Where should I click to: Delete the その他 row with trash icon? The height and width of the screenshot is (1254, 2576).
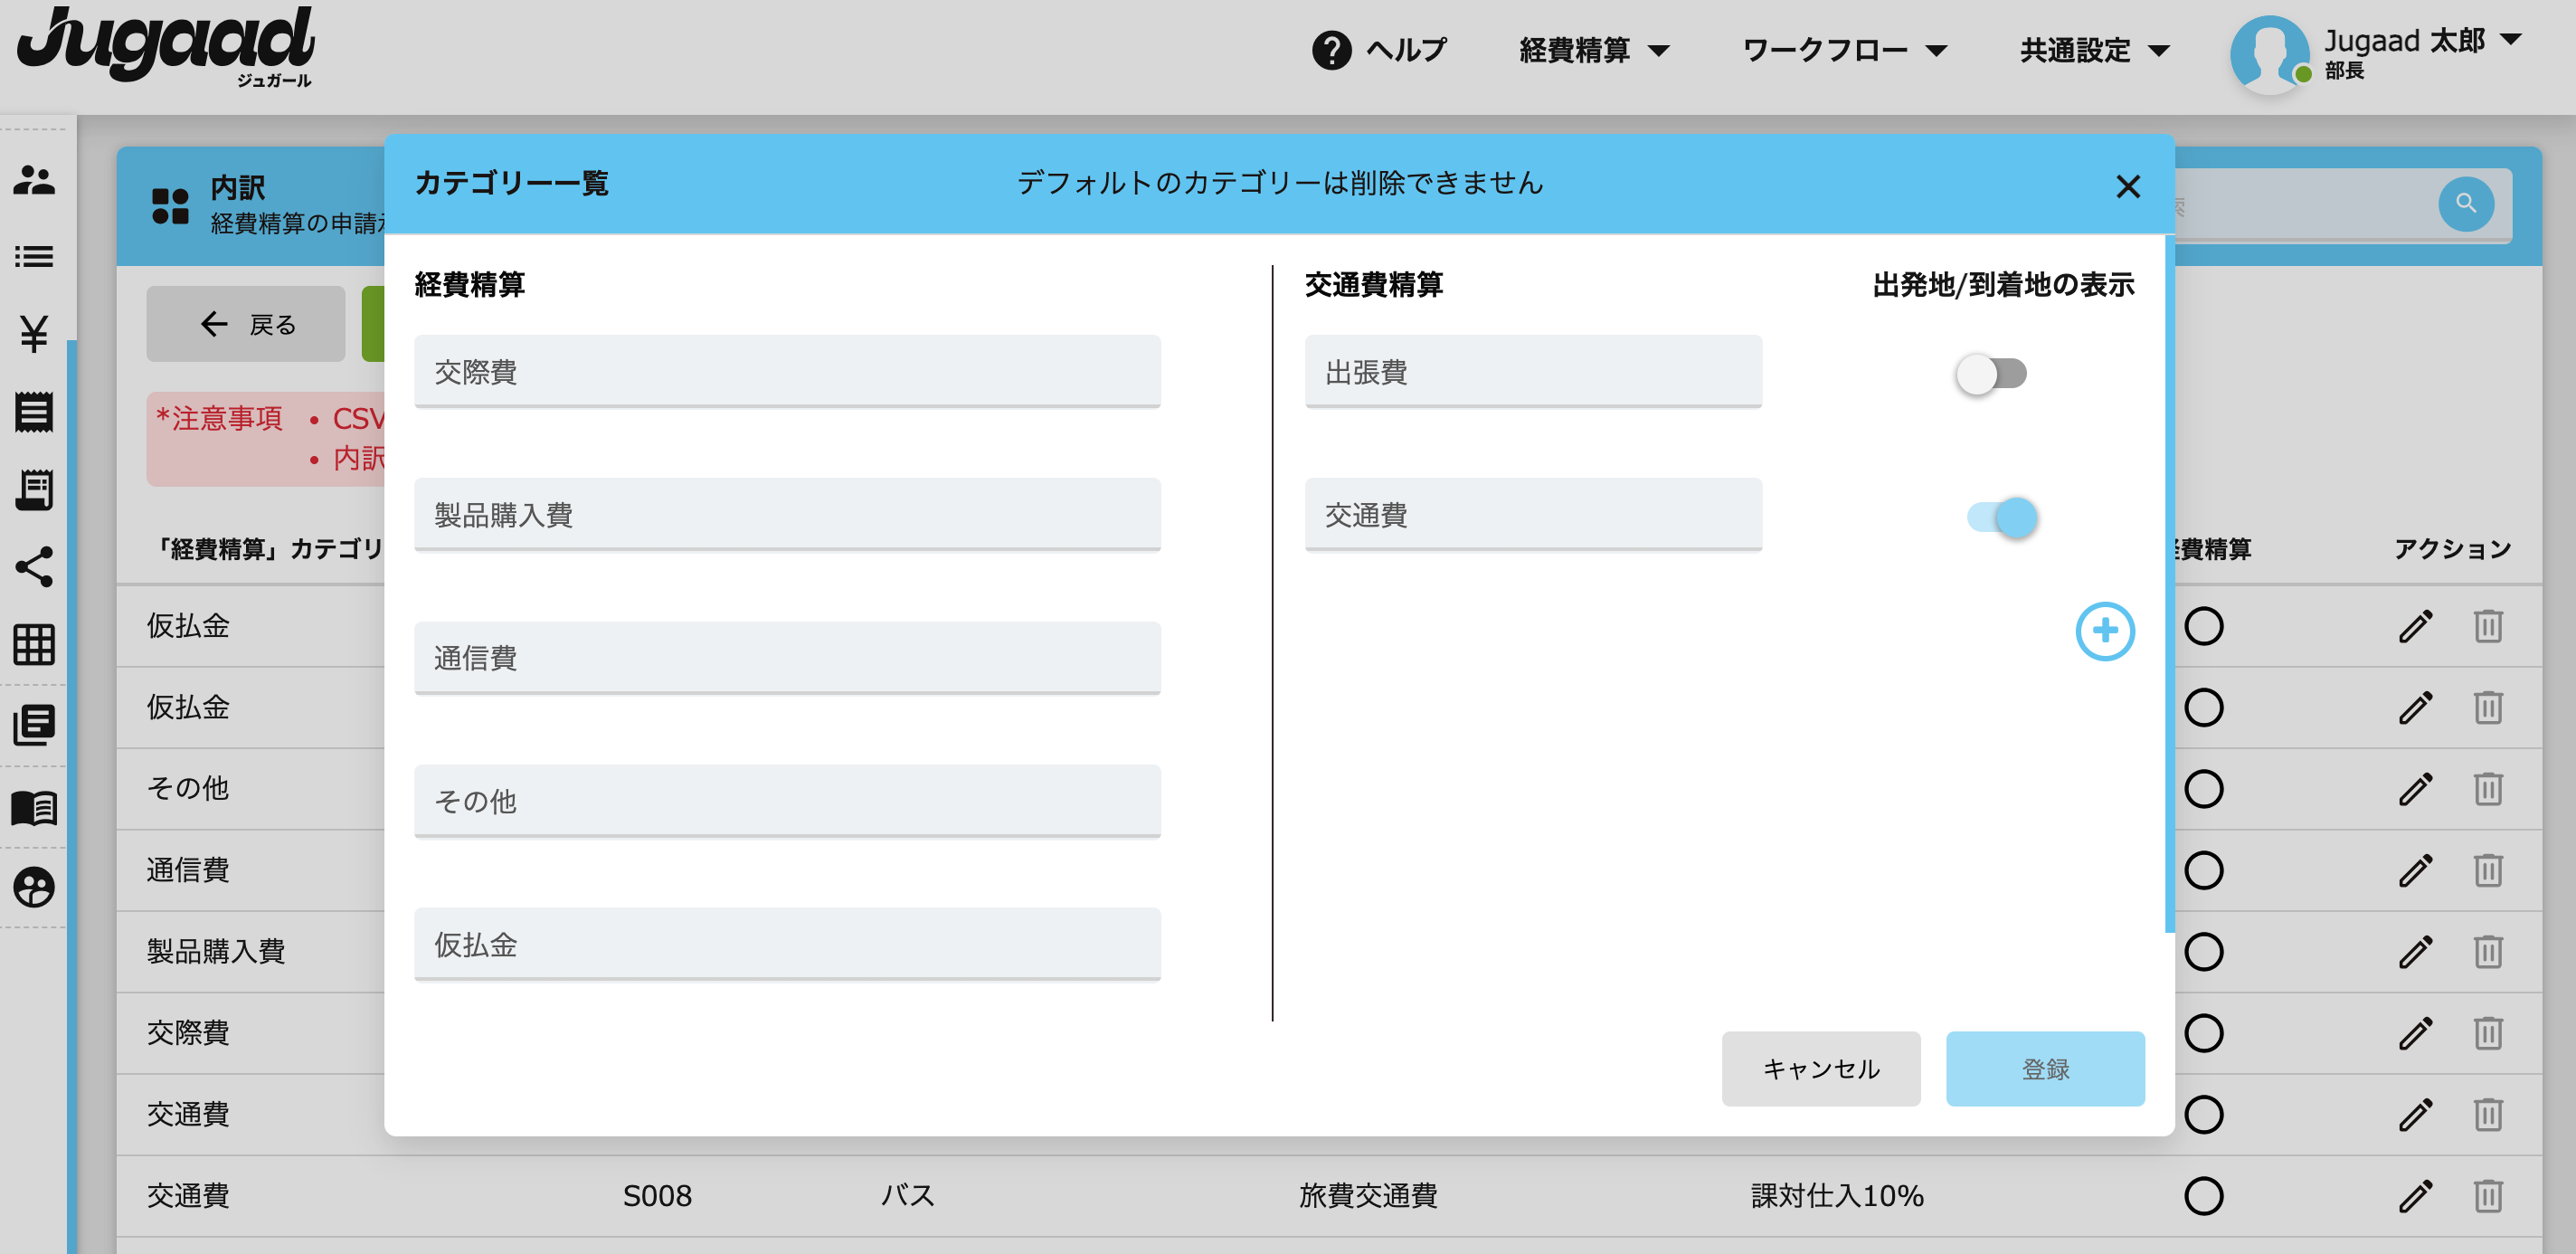pyautogui.click(x=2488, y=789)
